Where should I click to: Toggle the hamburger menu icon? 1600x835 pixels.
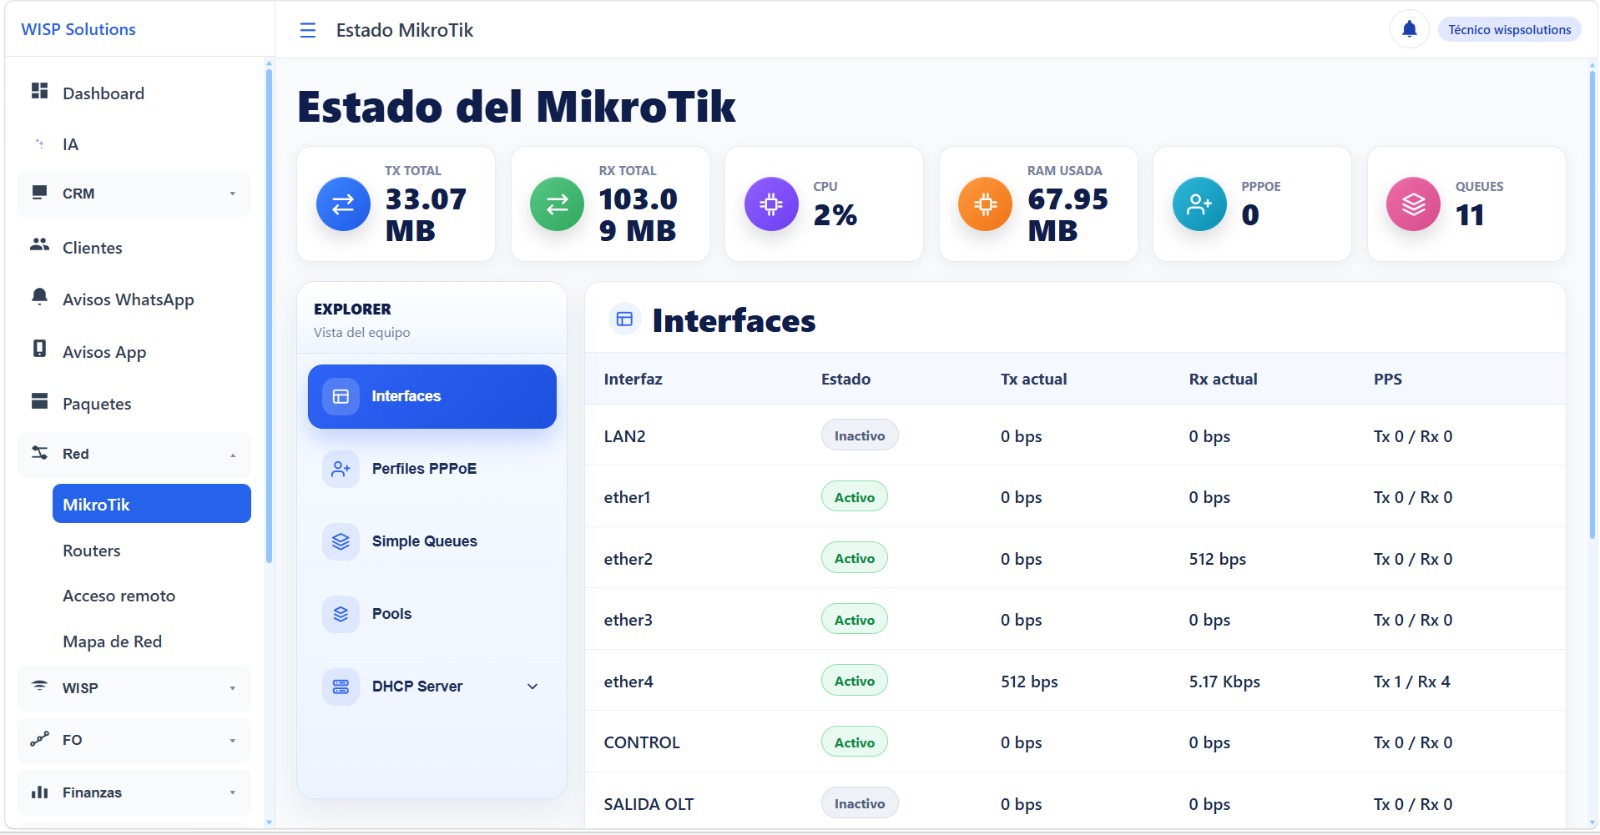click(x=308, y=30)
